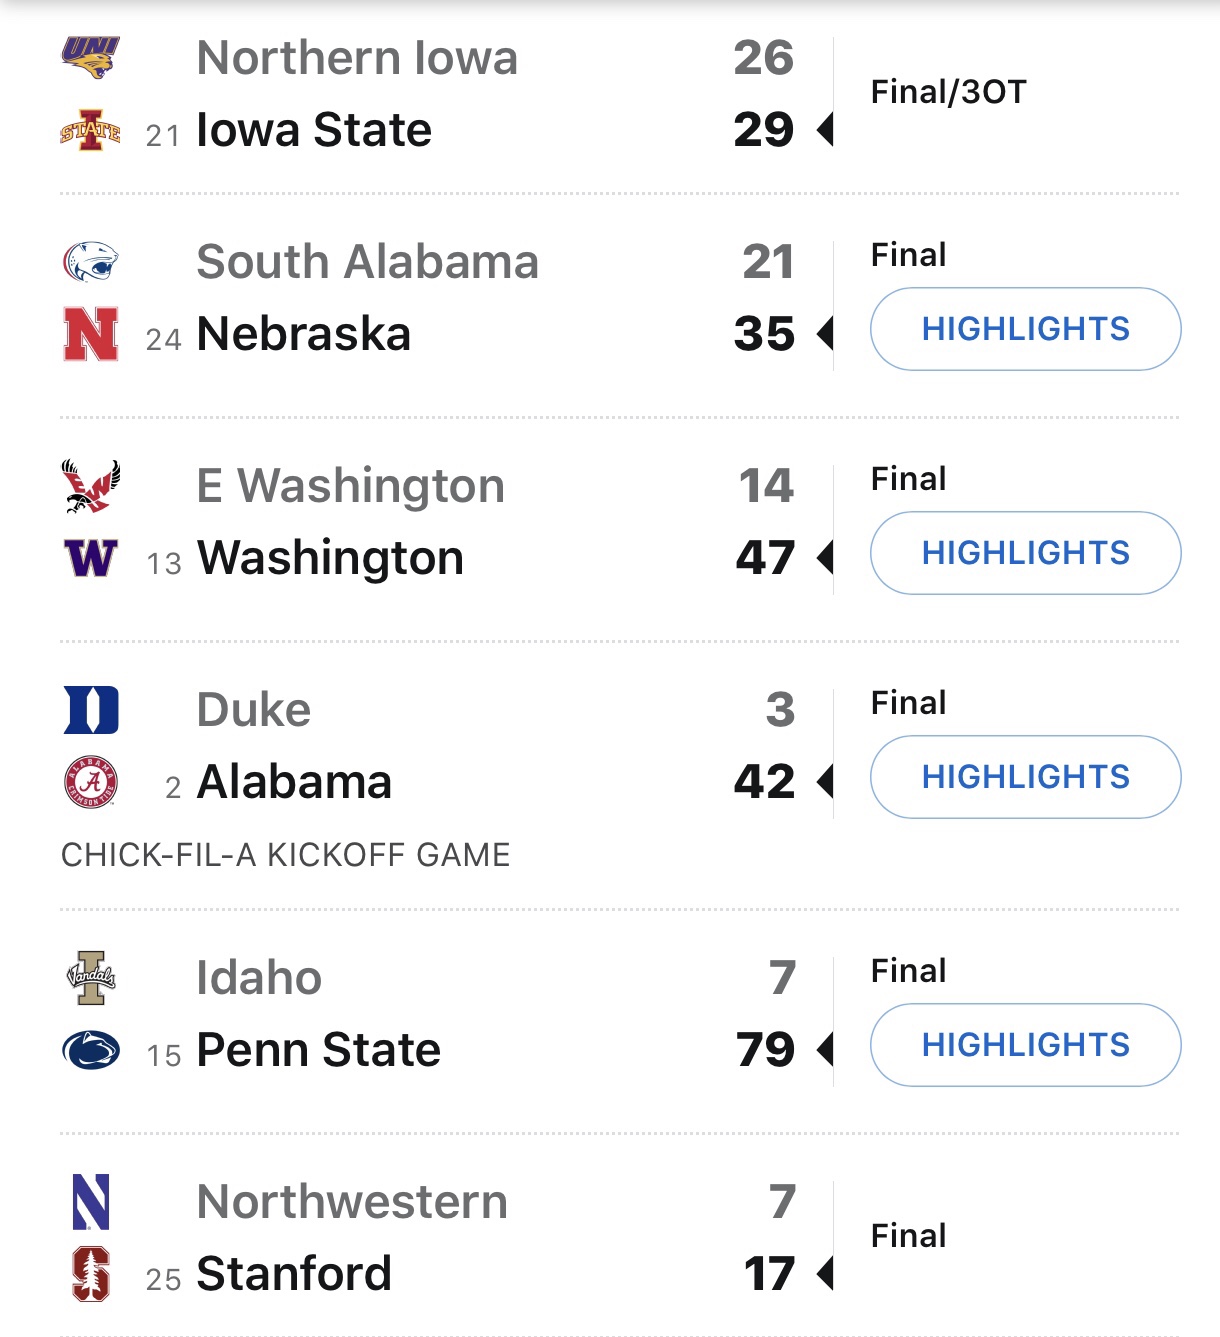Tap the Northwestern N logo

pyautogui.click(x=91, y=1202)
